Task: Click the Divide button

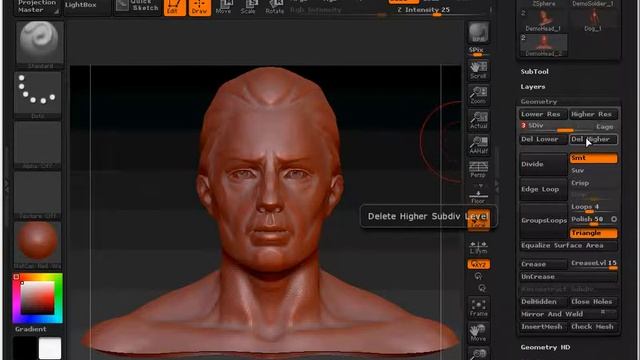Action: click(543, 164)
